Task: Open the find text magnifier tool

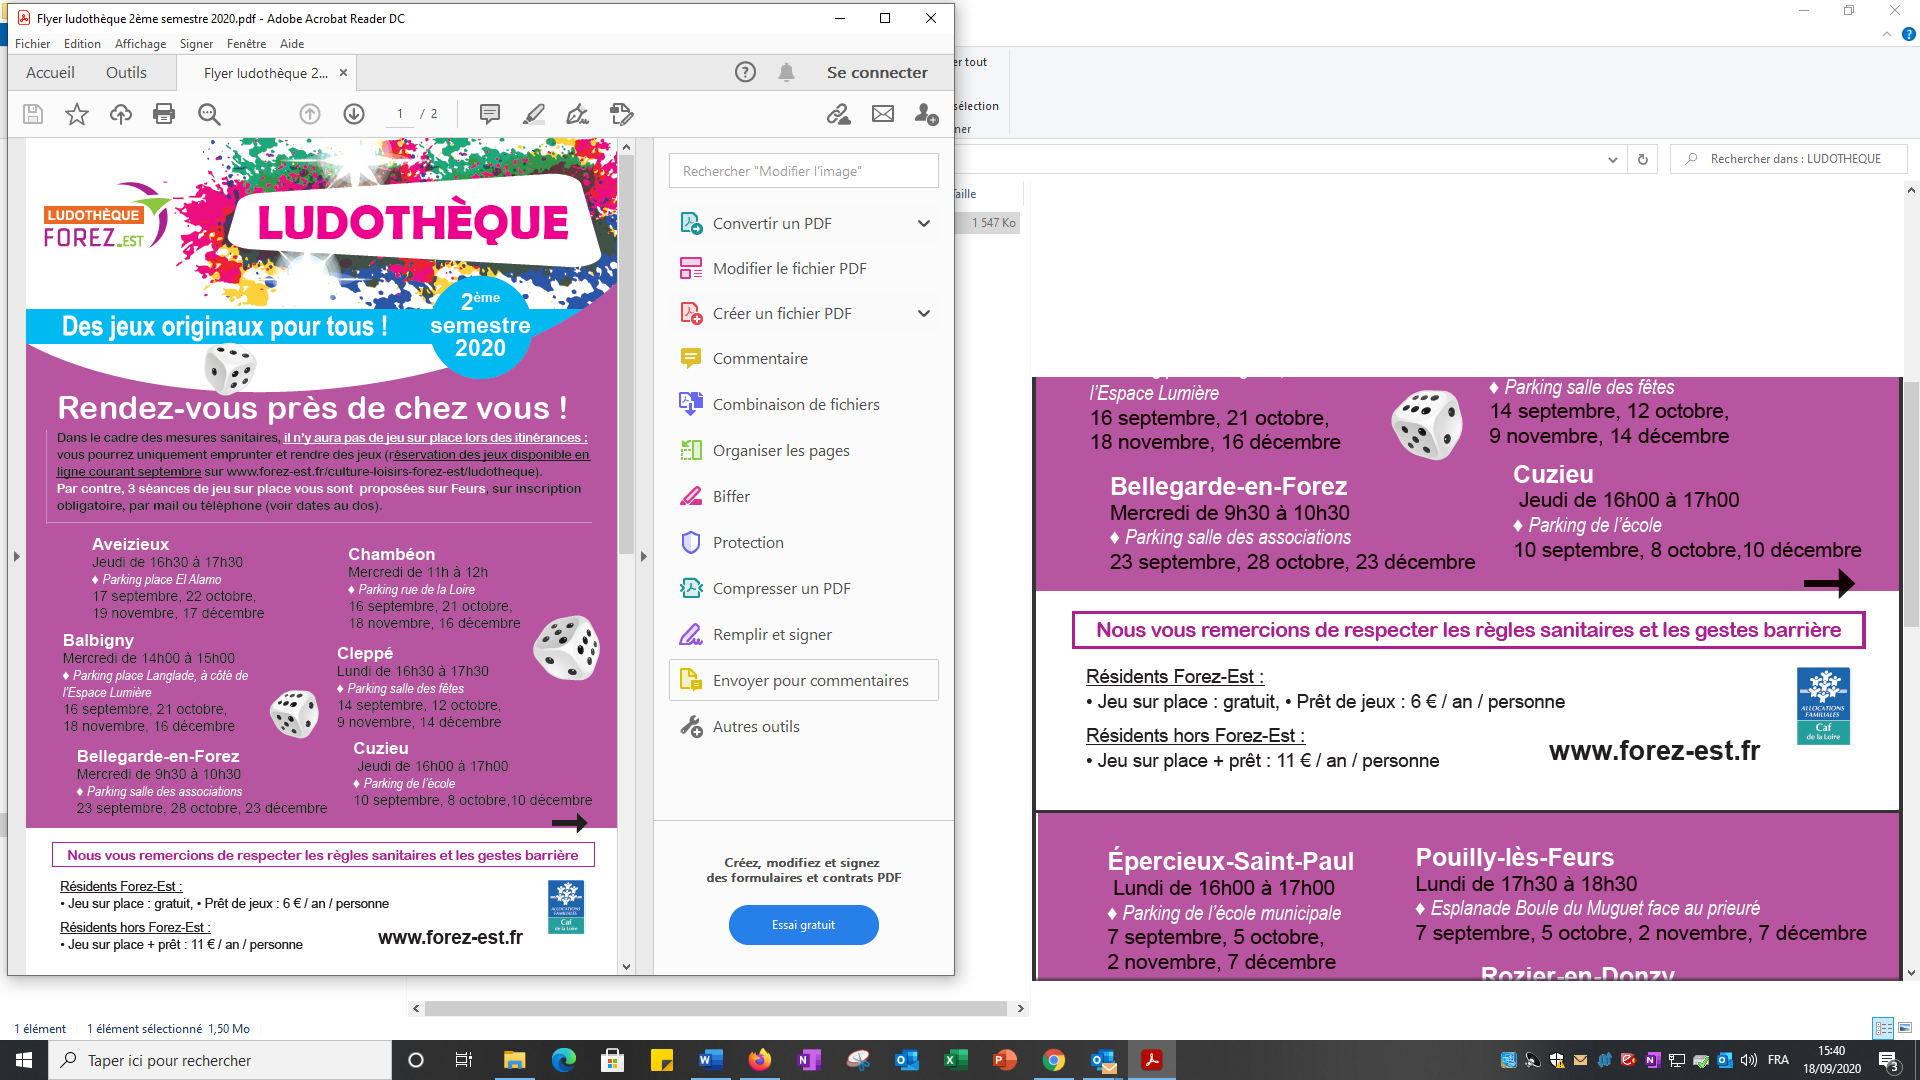Action: (209, 114)
